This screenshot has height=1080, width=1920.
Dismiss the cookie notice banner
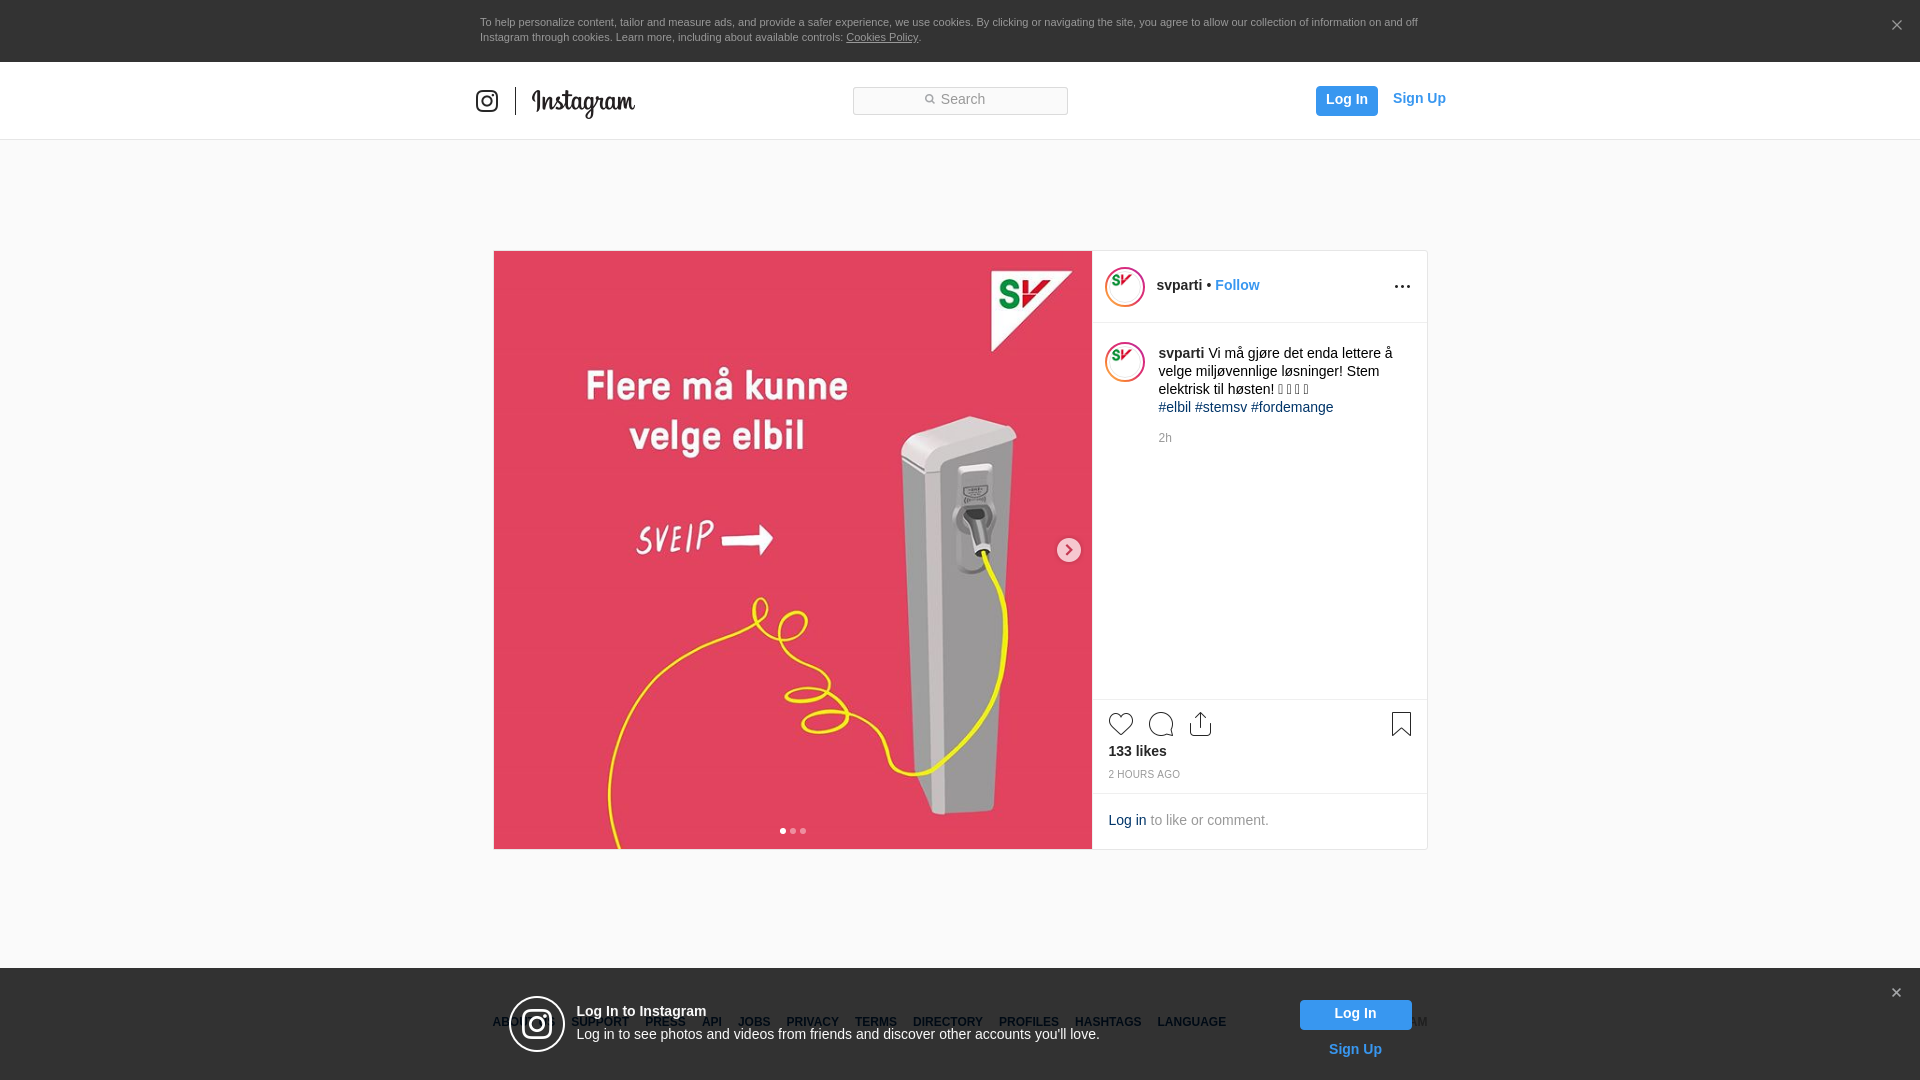click(1896, 25)
